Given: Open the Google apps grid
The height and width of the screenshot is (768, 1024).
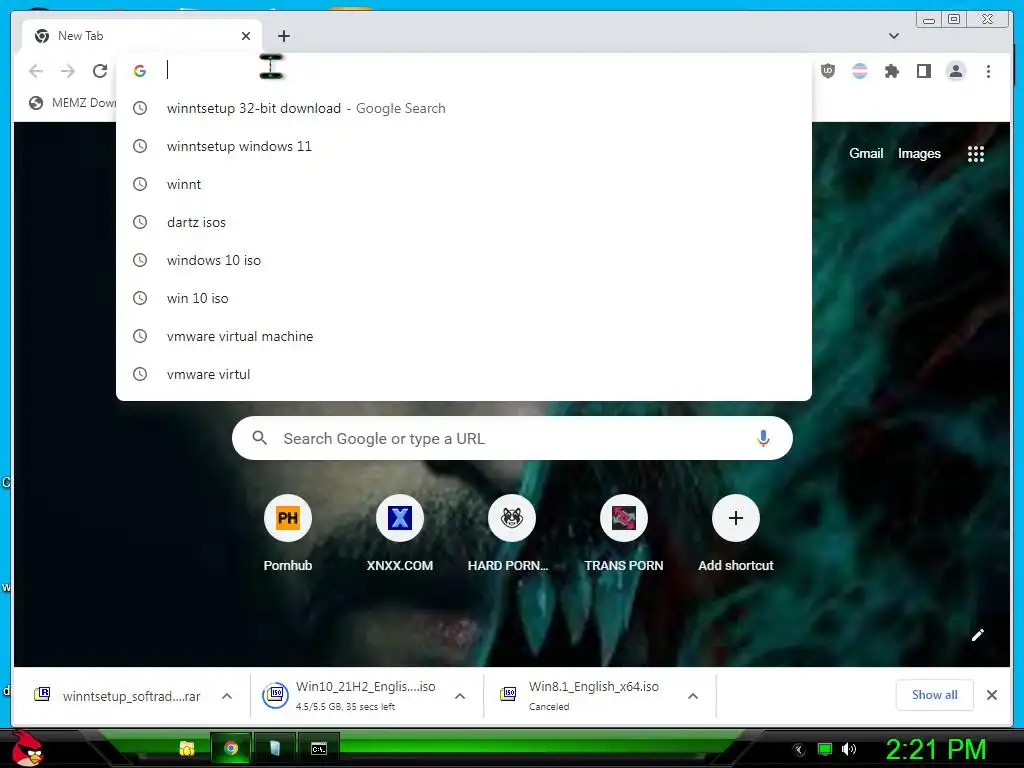Looking at the screenshot, I should point(976,154).
